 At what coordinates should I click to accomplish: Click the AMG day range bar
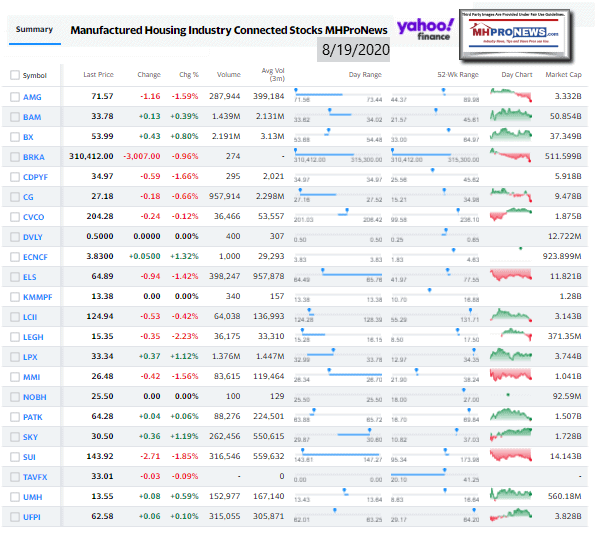click(338, 95)
